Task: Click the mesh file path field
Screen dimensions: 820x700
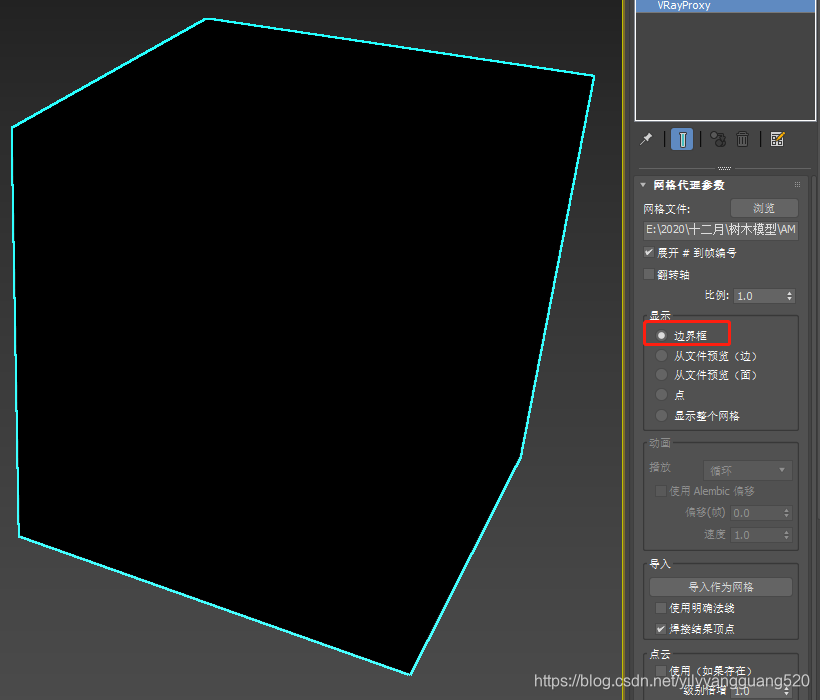Action: pyautogui.click(x=721, y=230)
